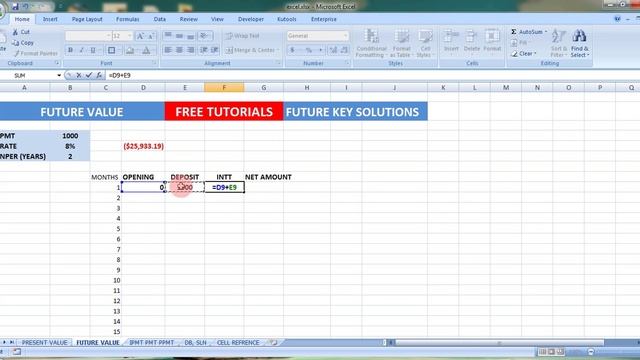Click the Cut scissors icon
Image resolution: width=640 pixels, height=360 pixels.
pos(16,32)
